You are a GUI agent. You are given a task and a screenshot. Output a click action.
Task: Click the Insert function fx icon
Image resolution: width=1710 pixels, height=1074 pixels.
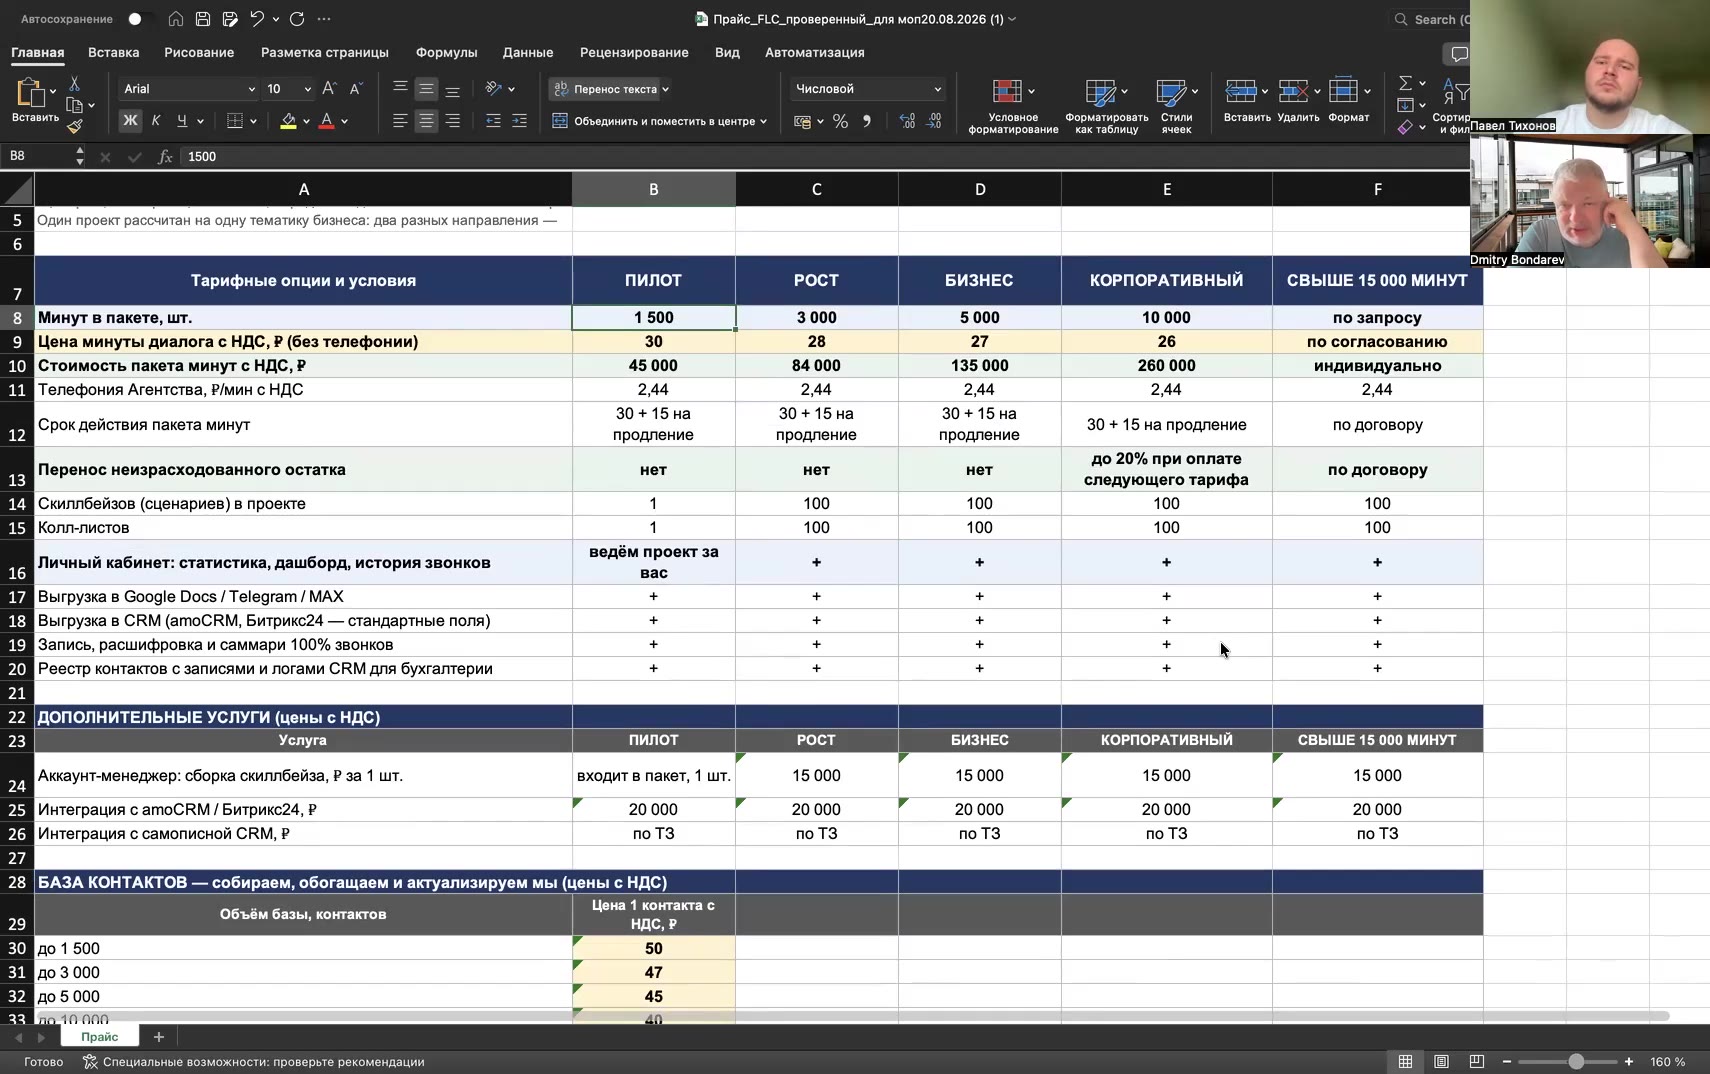165,157
